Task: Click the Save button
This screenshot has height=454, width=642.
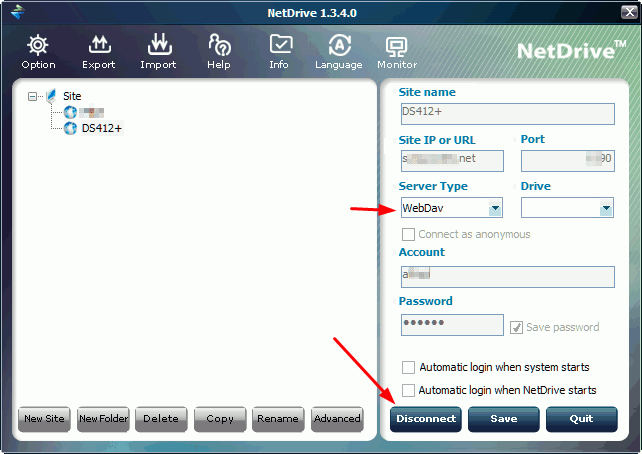Action: click(x=504, y=419)
